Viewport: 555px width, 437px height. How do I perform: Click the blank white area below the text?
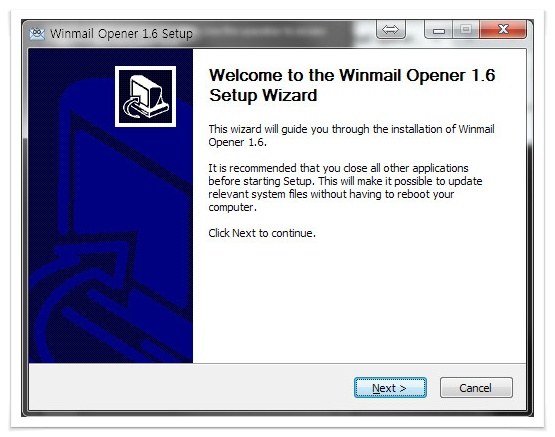(x=359, y=301)
